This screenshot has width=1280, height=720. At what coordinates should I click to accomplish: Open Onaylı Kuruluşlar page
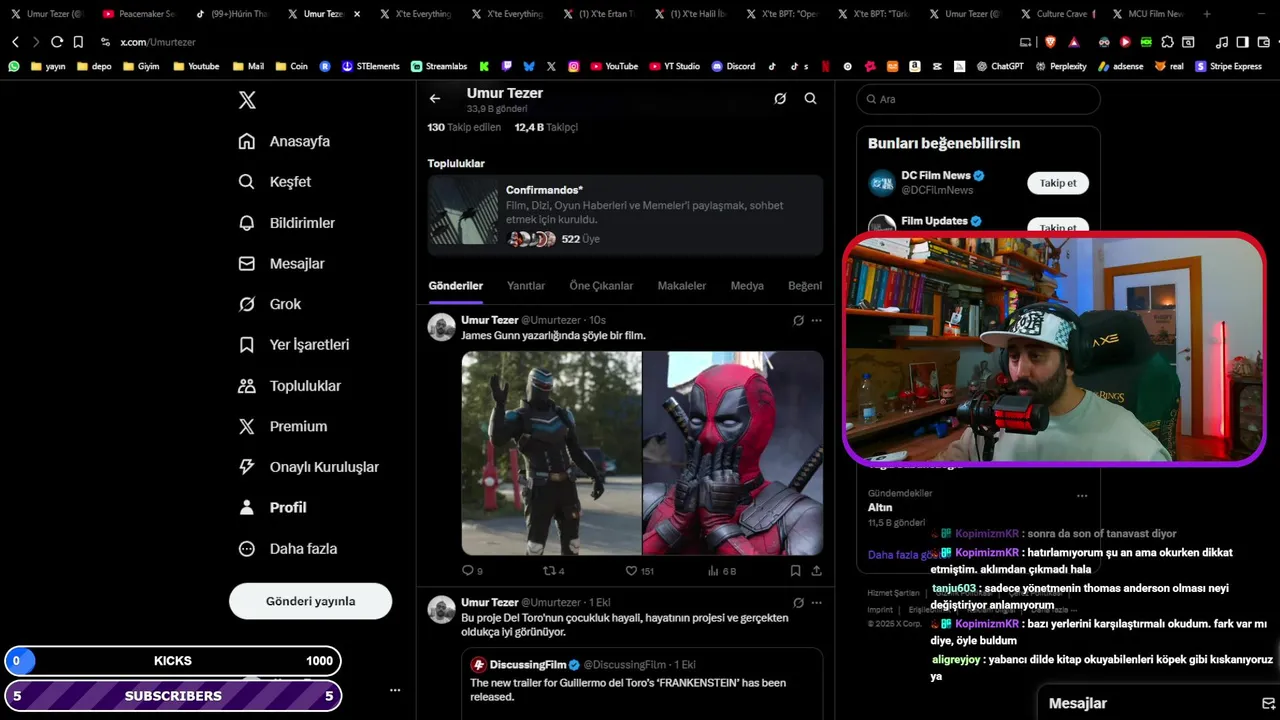click(x=308, y=467)
